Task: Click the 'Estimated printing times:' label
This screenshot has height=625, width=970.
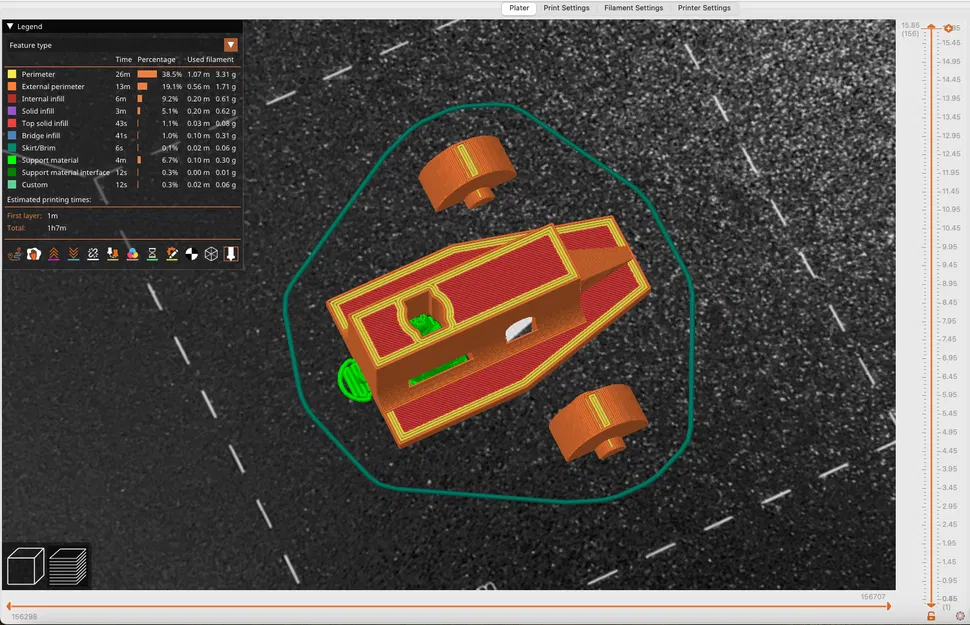Action: [49, 200]
